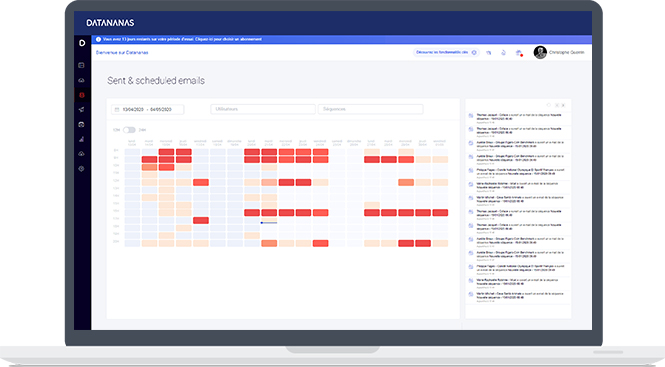Open the settings gear in left sidebar

81,168
